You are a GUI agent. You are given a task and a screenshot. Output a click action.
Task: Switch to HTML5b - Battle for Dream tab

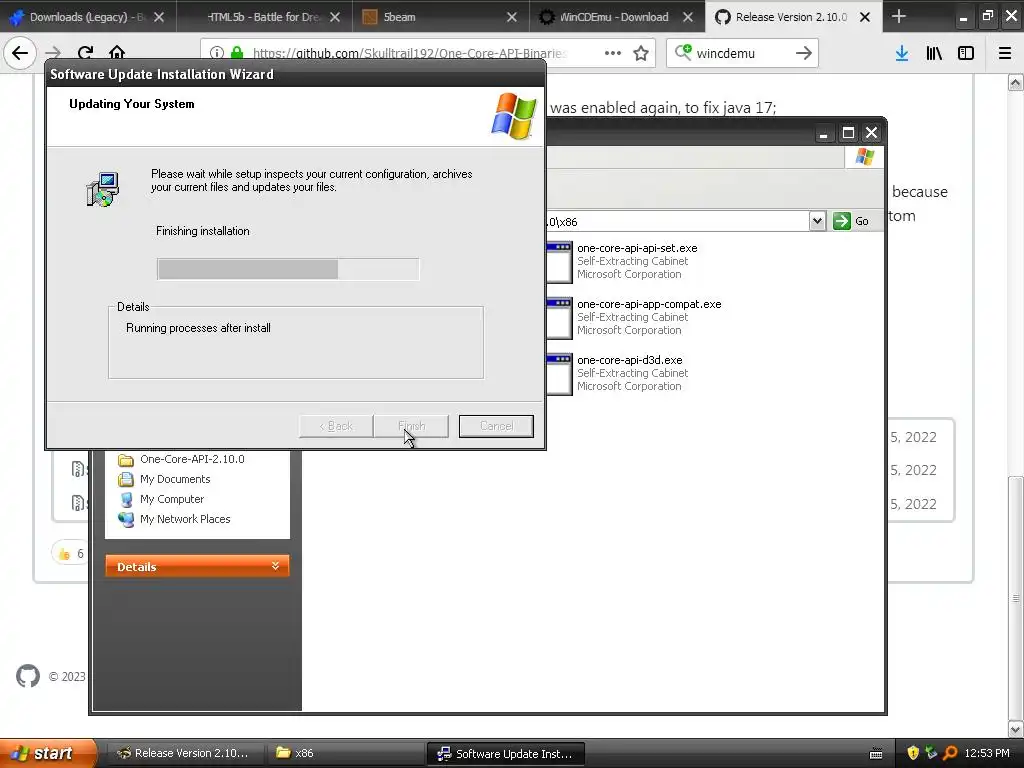tap(264, 17)
